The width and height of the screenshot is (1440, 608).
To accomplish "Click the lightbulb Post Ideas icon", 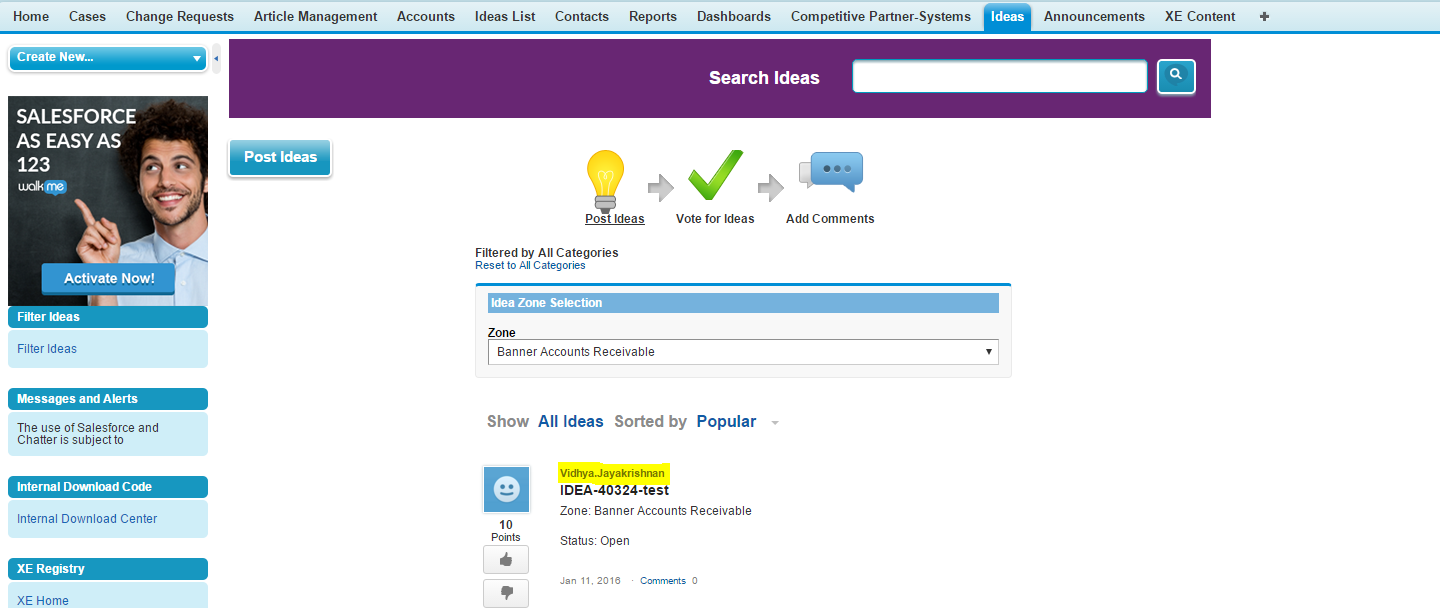I will point(605,177).
